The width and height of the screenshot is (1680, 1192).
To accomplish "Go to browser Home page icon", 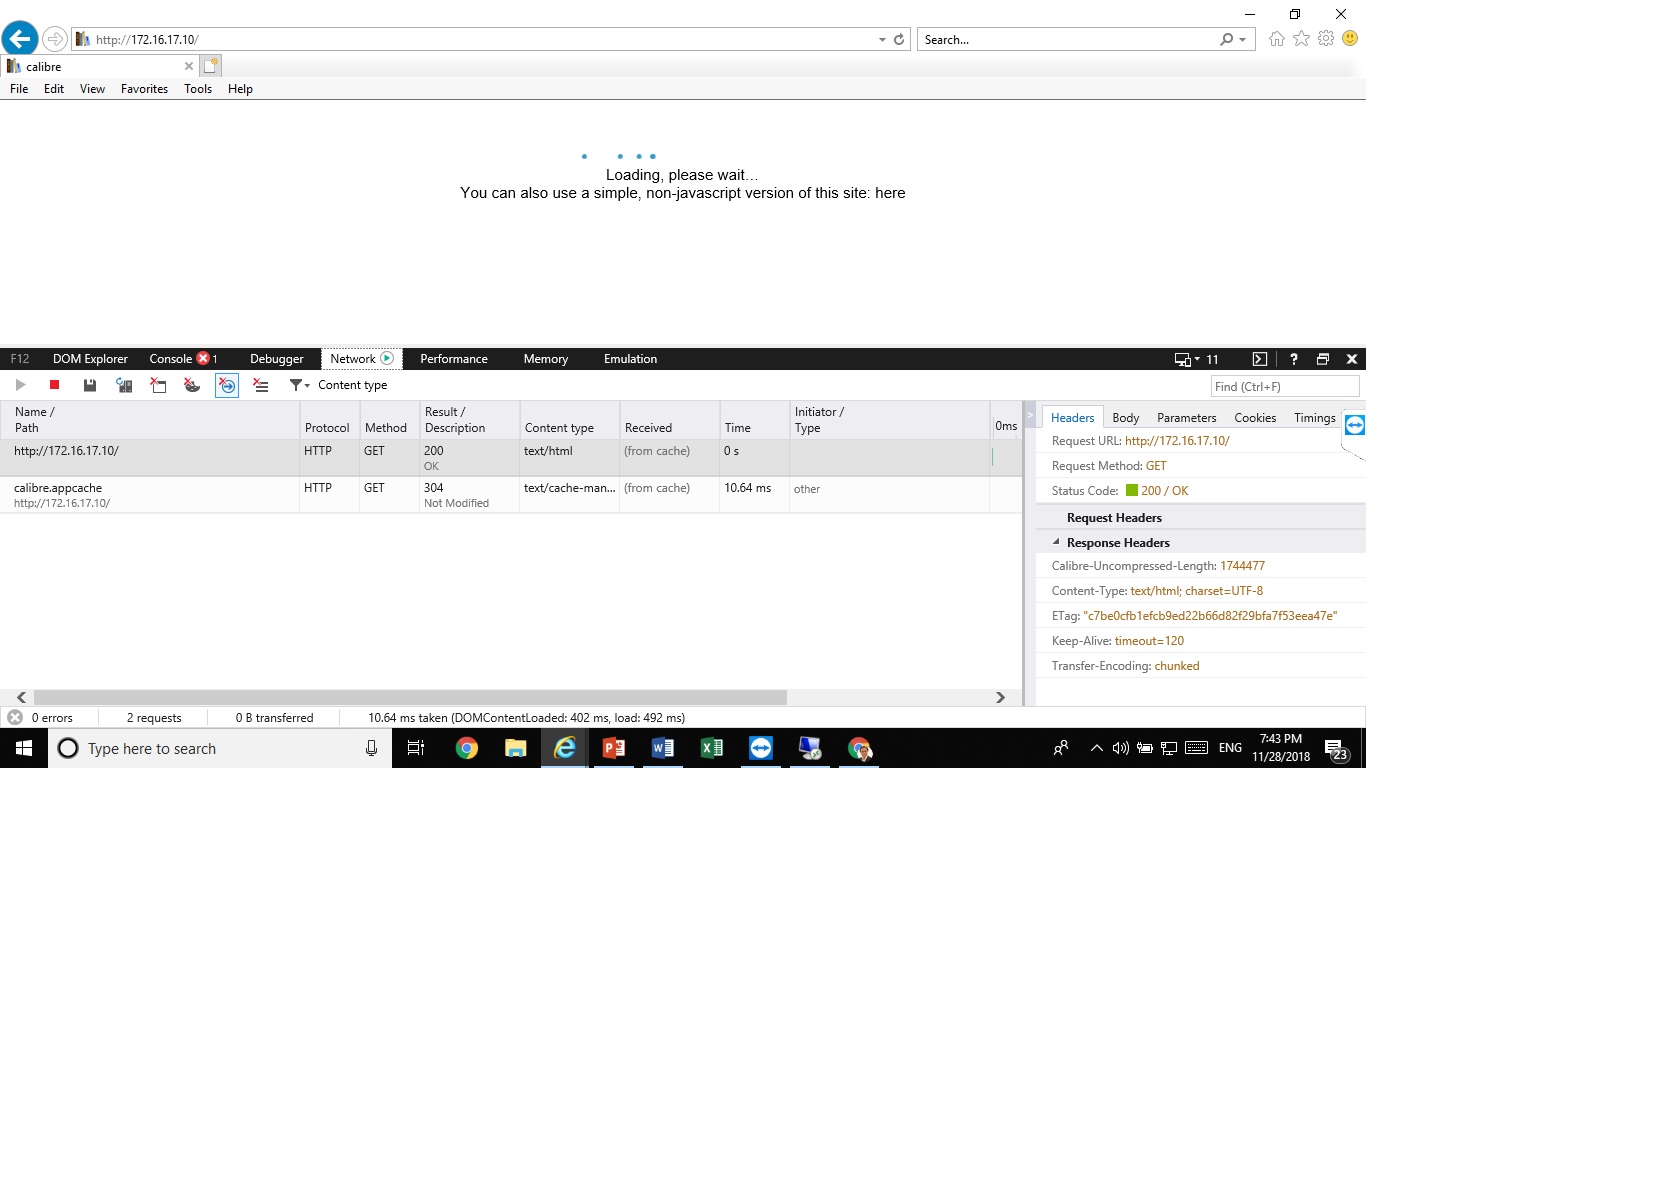I will coord(1277,39).
